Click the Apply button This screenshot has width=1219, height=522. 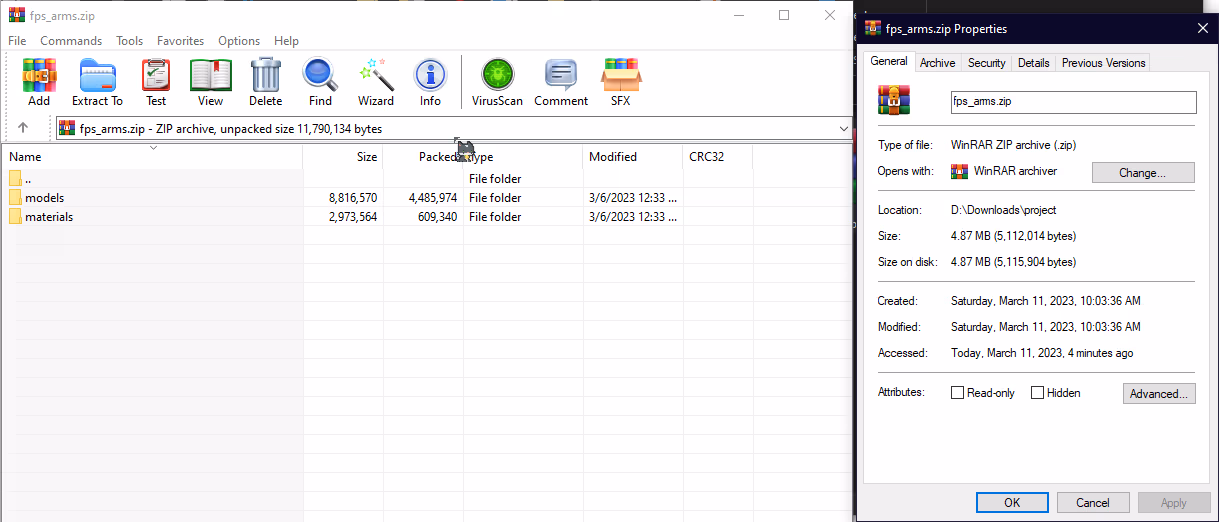pyautogui.click(x=1174, y=502)
